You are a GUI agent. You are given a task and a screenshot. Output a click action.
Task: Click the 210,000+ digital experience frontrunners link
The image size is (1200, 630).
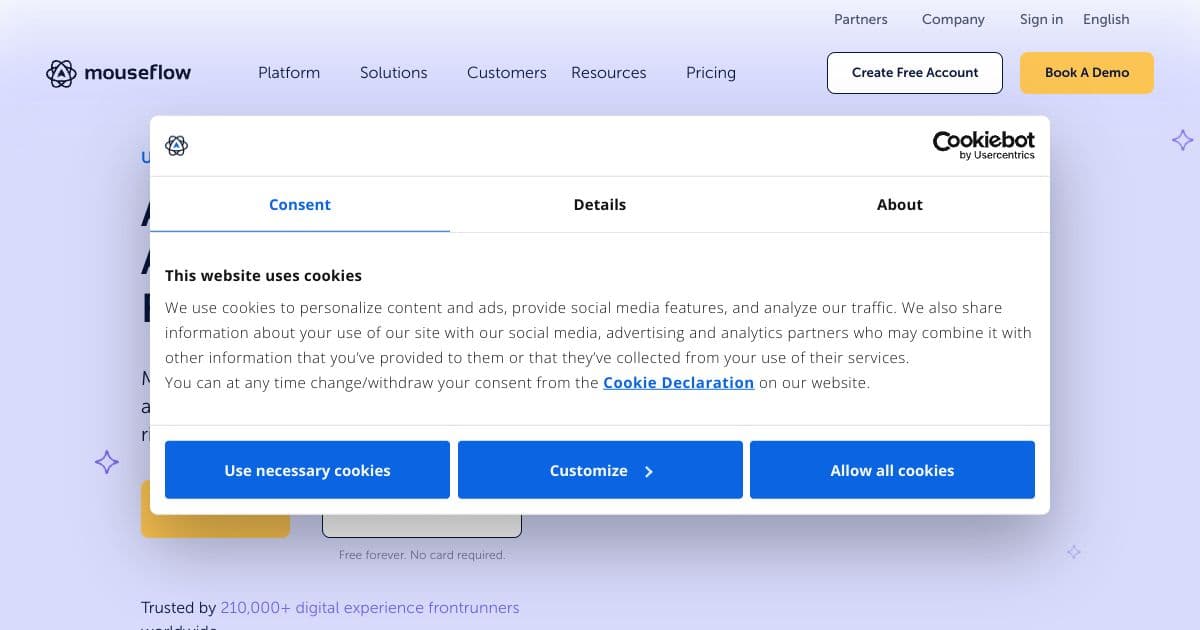[x=370, y=607]
